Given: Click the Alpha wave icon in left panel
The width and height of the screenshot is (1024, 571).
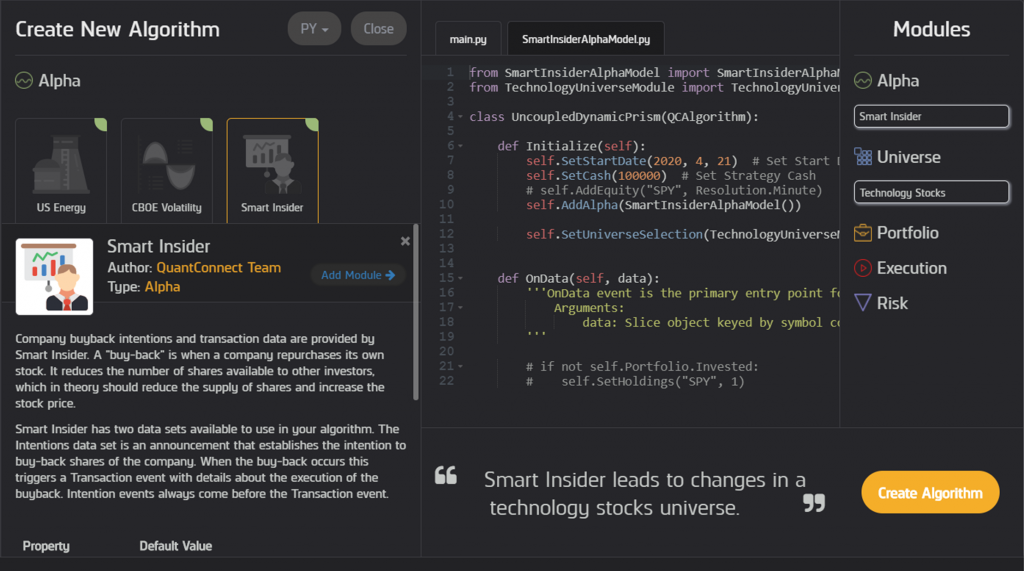Looking at the screenshot, I should click(24, 80).
